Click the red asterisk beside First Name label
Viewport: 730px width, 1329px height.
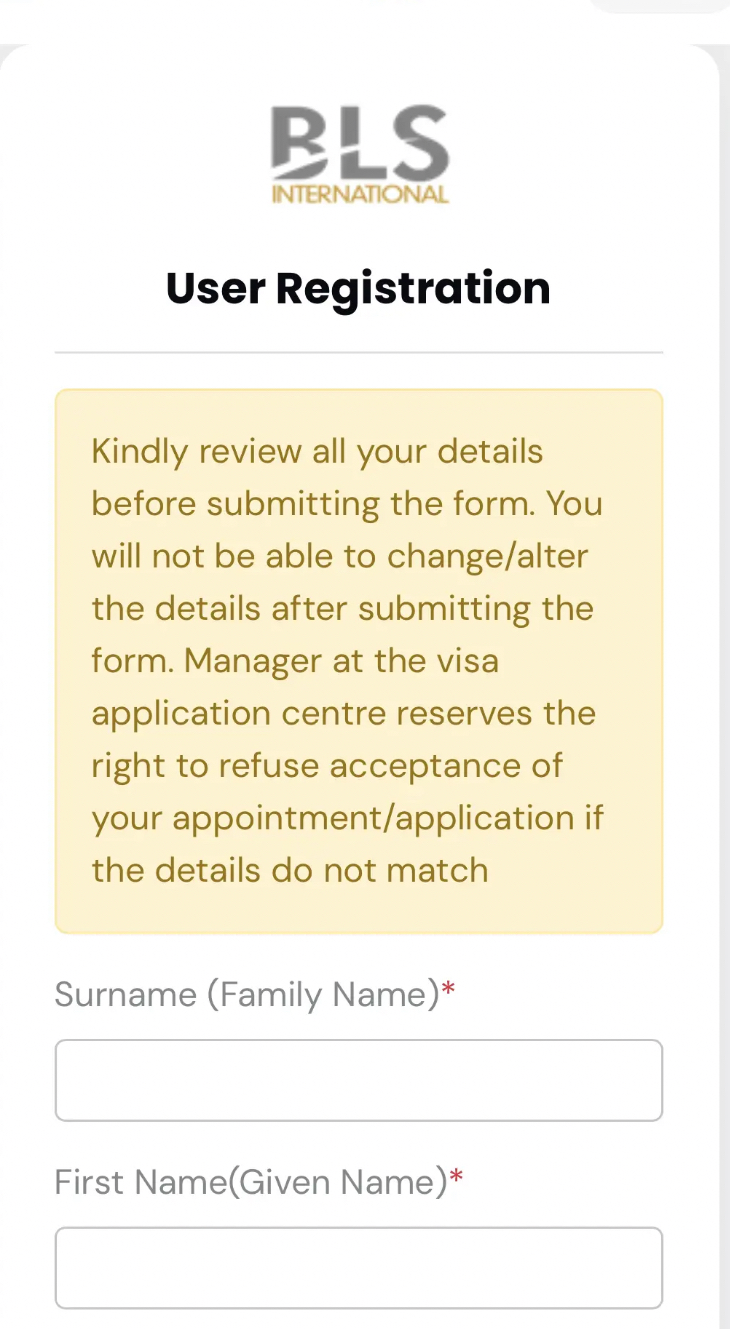tap(456, 1178)
